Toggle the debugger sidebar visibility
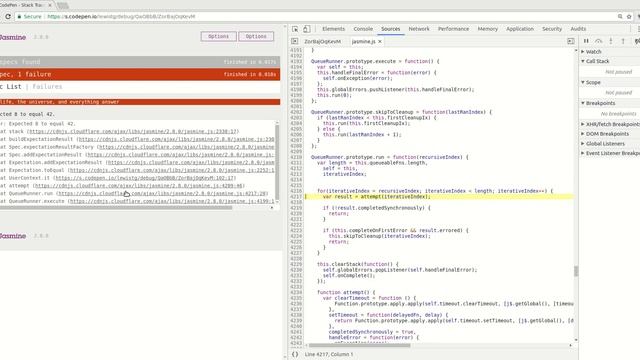This screenshot has height=360, width=640. [x=571, y=41]
